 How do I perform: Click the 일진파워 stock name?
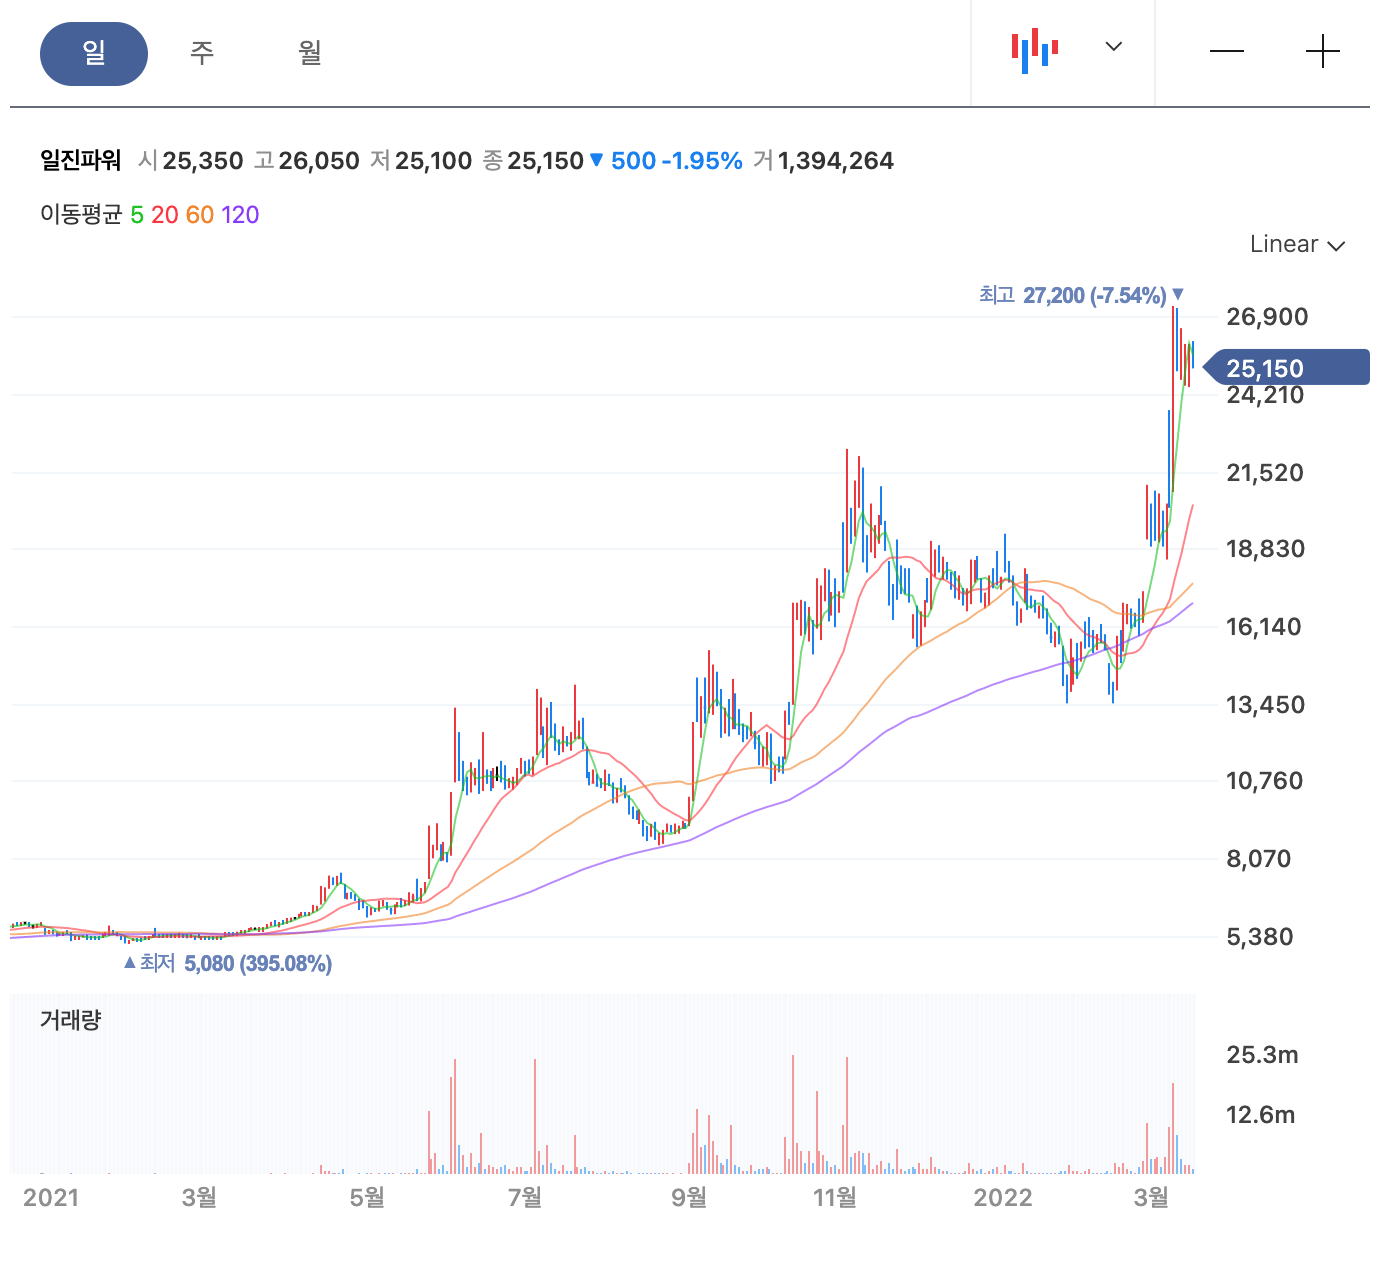81,161
